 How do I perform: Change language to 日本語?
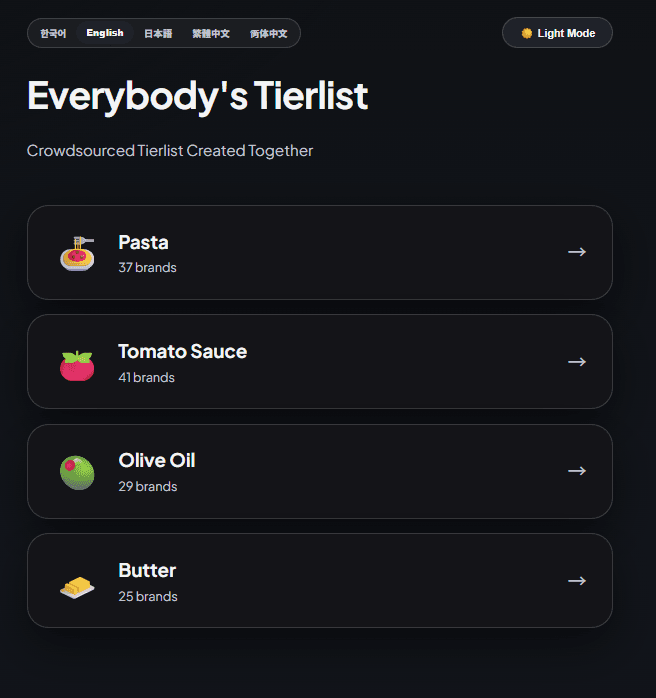point(158,33)
